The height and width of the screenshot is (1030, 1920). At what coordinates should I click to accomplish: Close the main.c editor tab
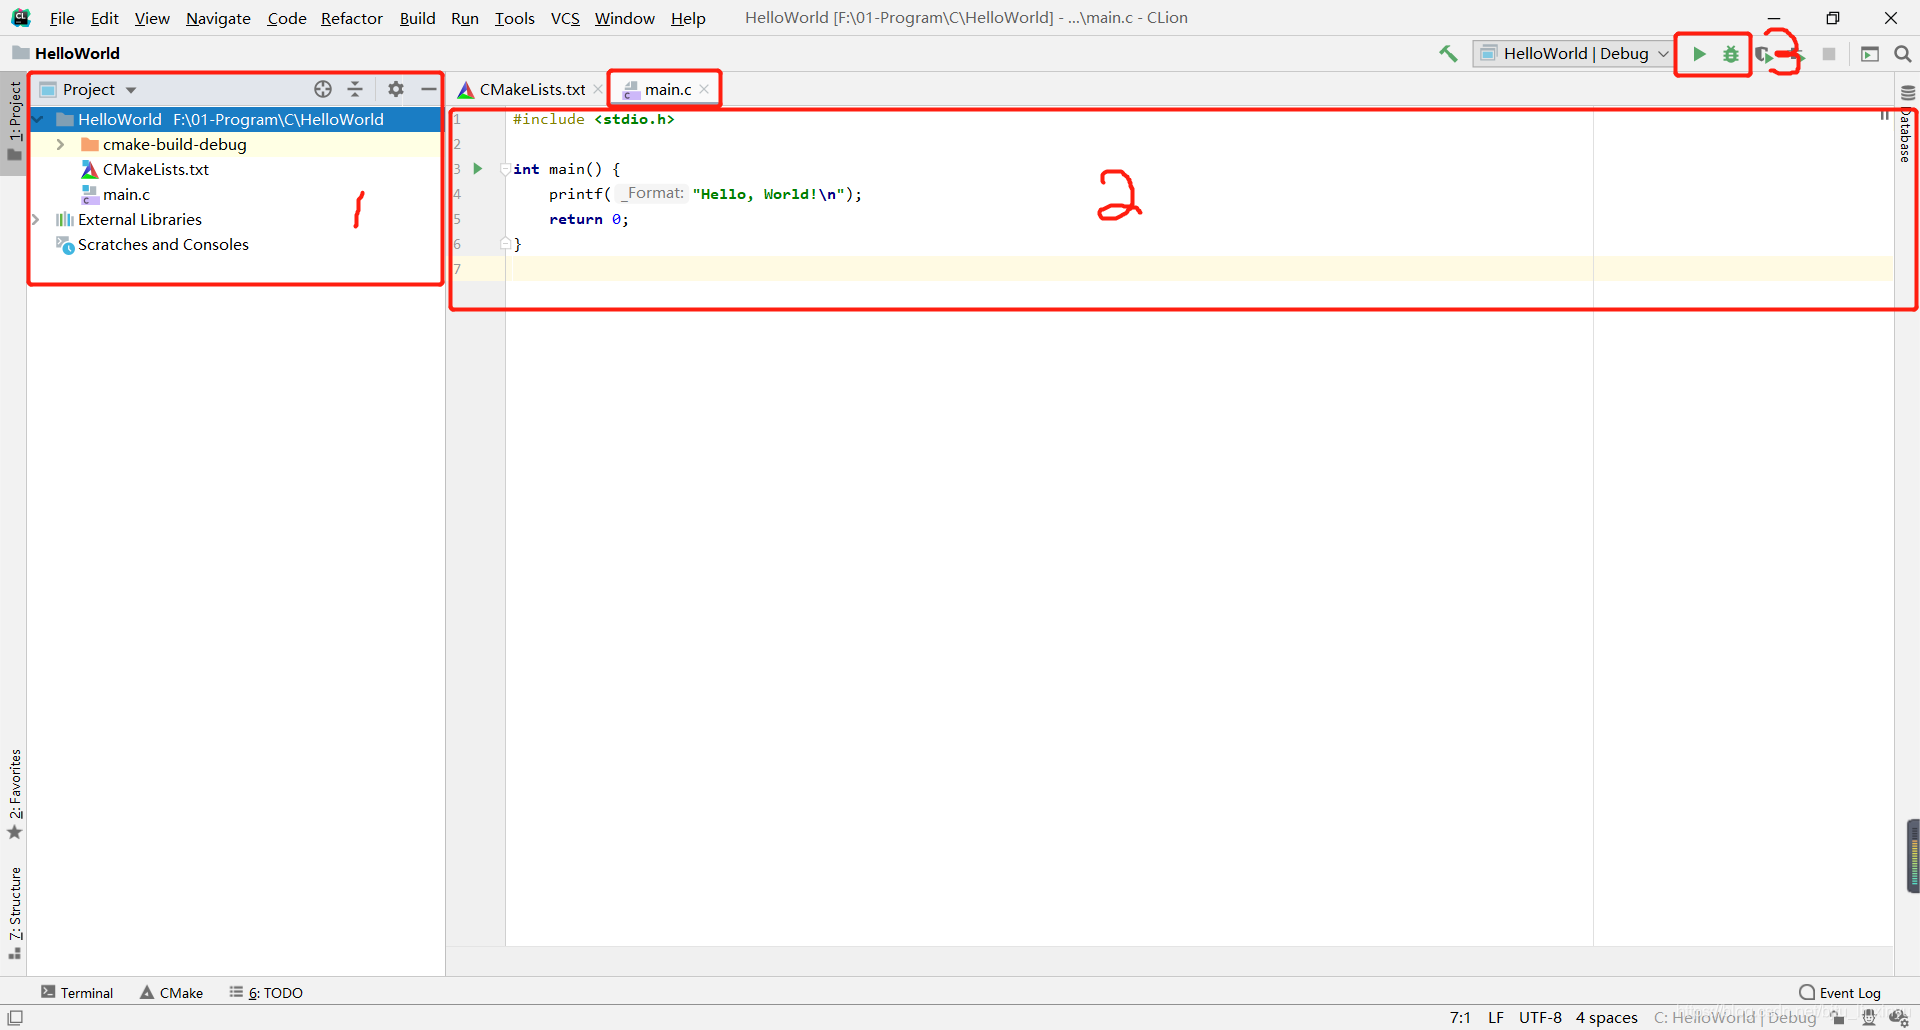[x=704, y=89]
